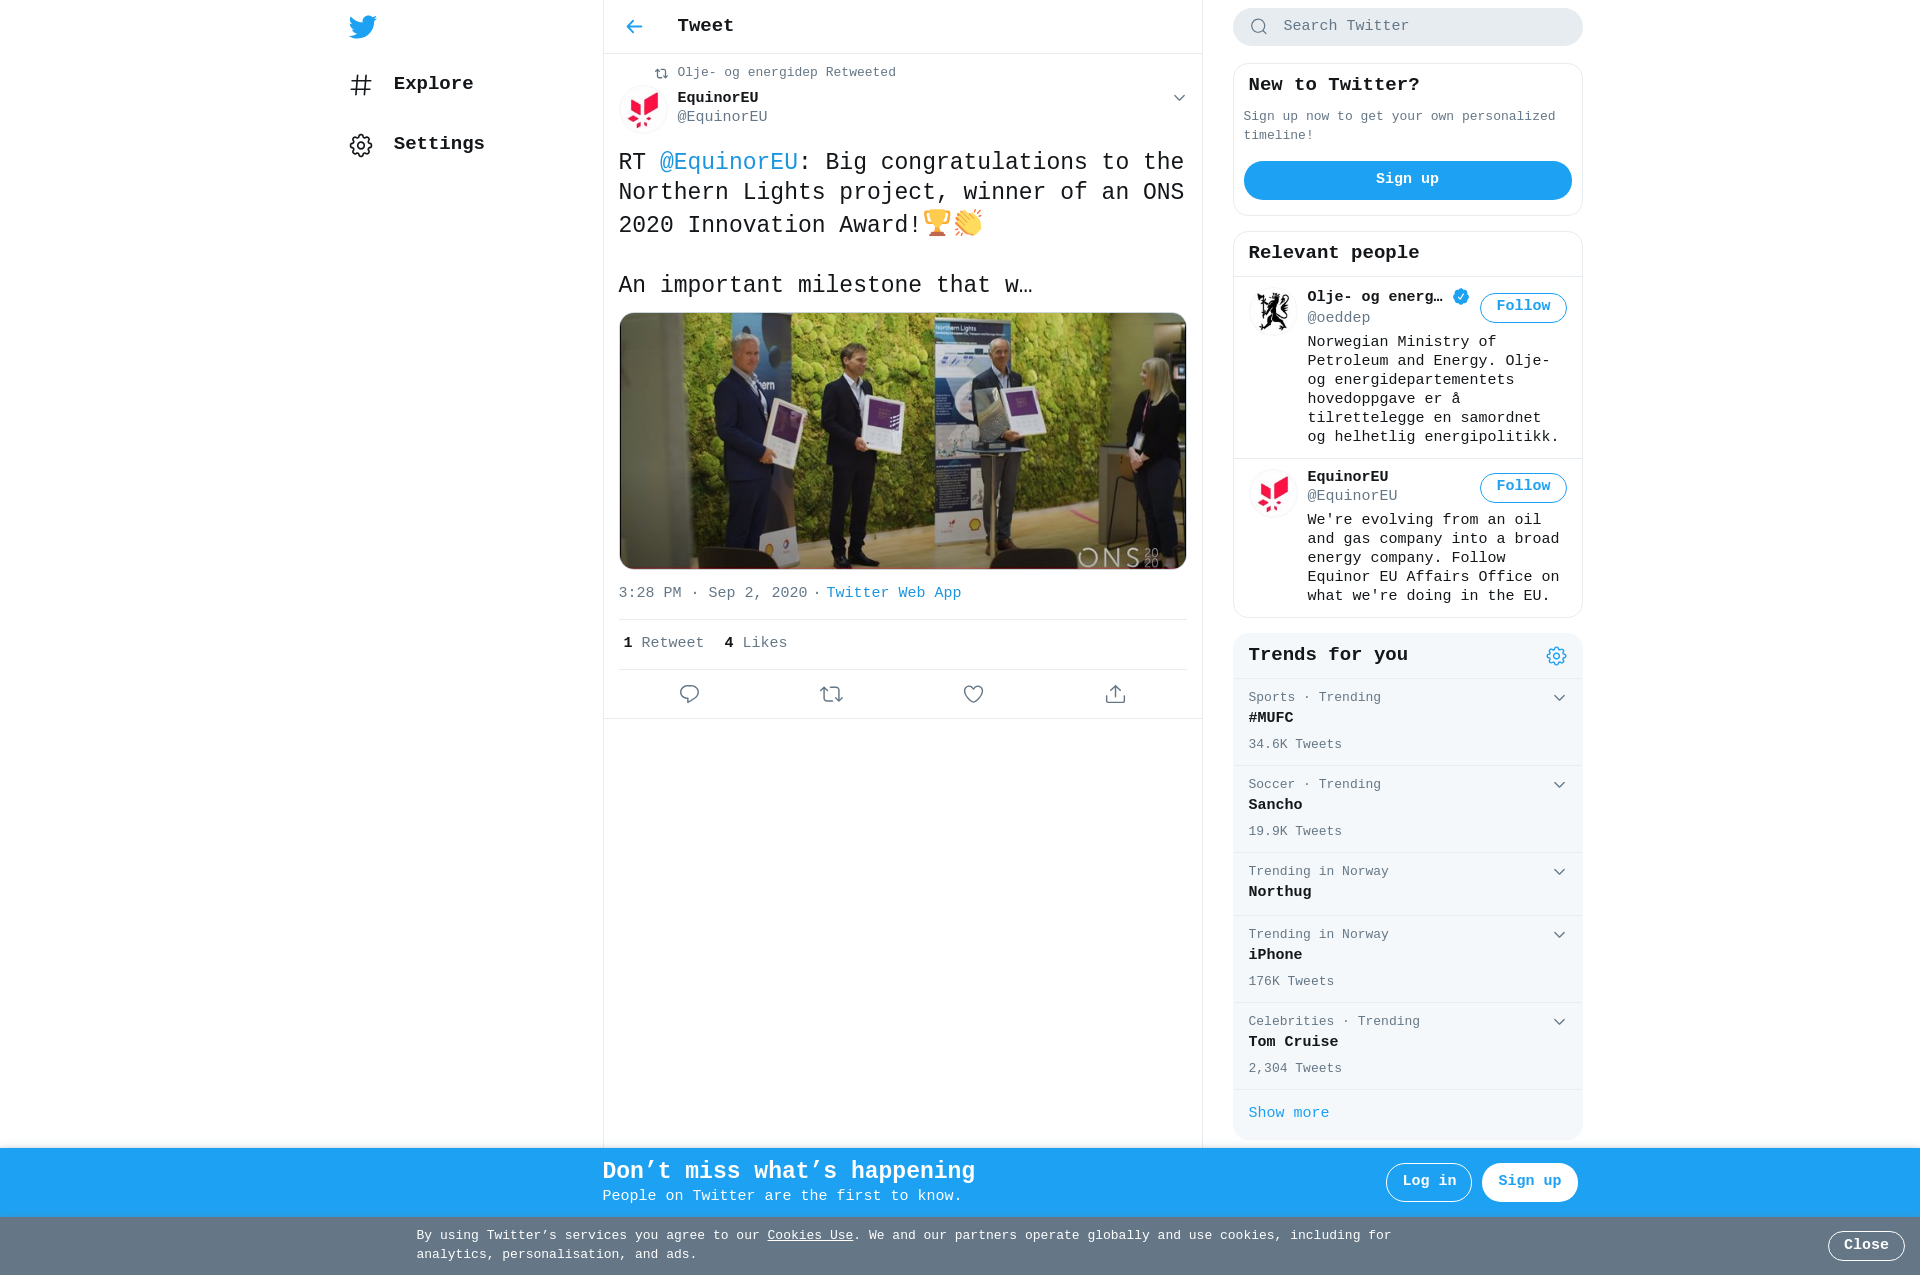Go back using the arrow icon
This screenshot has height=1275, width=1920.
tap(634, 27)
